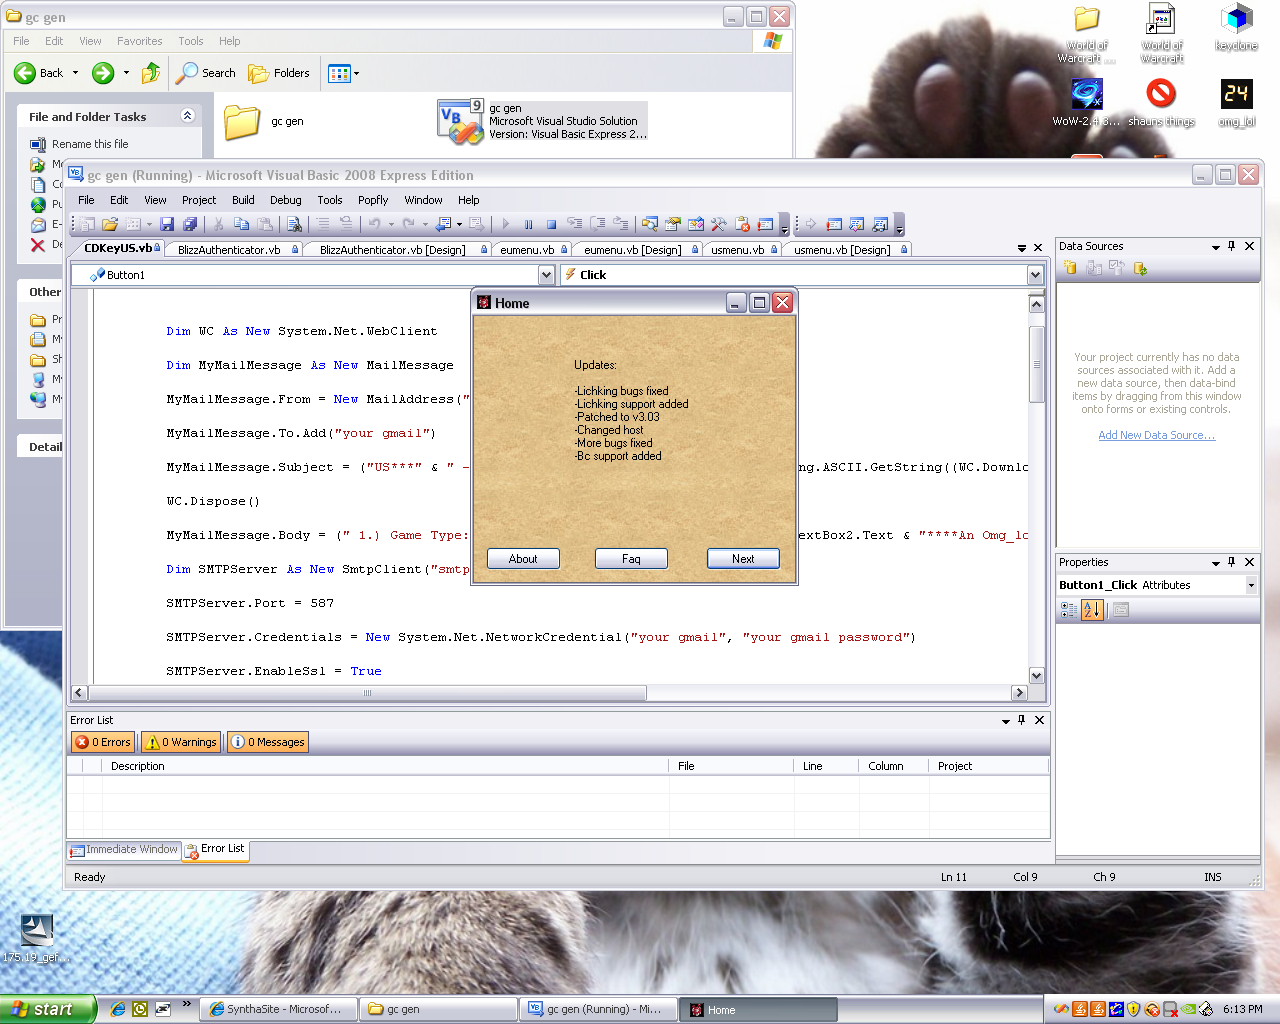Image resolution: width=1280 pixels, height=1024 pixels.
Task: Toggle auto-hide pin on Data Sources panel
Action: (x=1232, y=246)
